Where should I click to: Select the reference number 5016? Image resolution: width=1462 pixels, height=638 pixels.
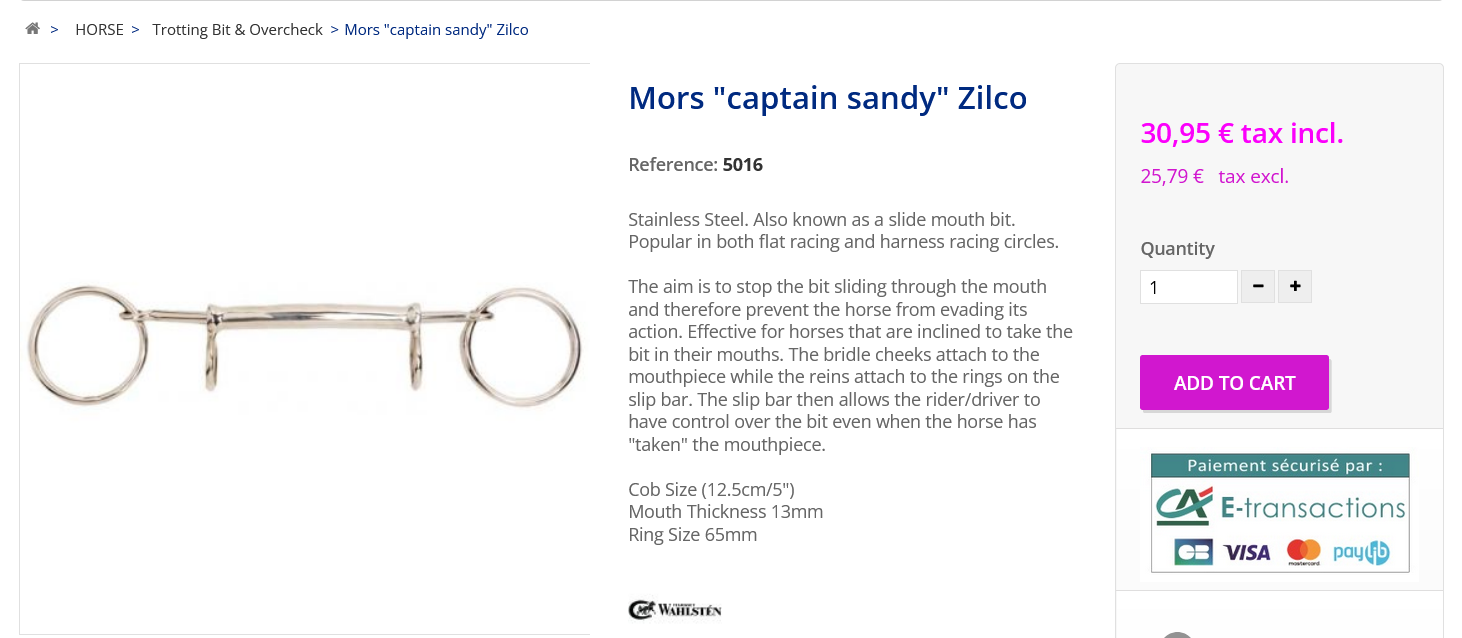pyautogui.click(x=743, y=164)
